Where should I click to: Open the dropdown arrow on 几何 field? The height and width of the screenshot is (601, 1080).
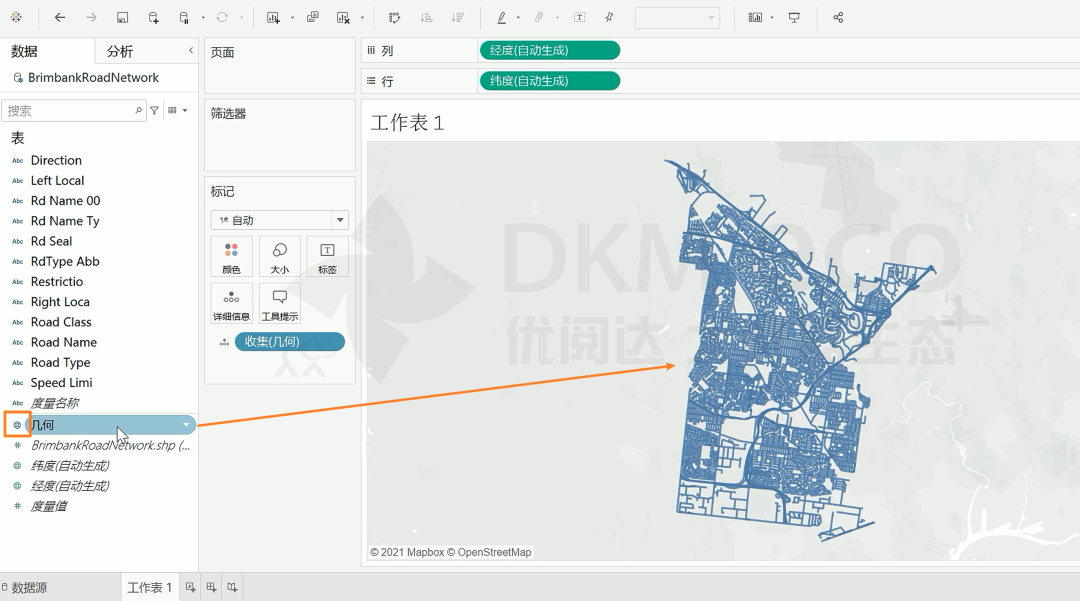[x=186, y=425]
